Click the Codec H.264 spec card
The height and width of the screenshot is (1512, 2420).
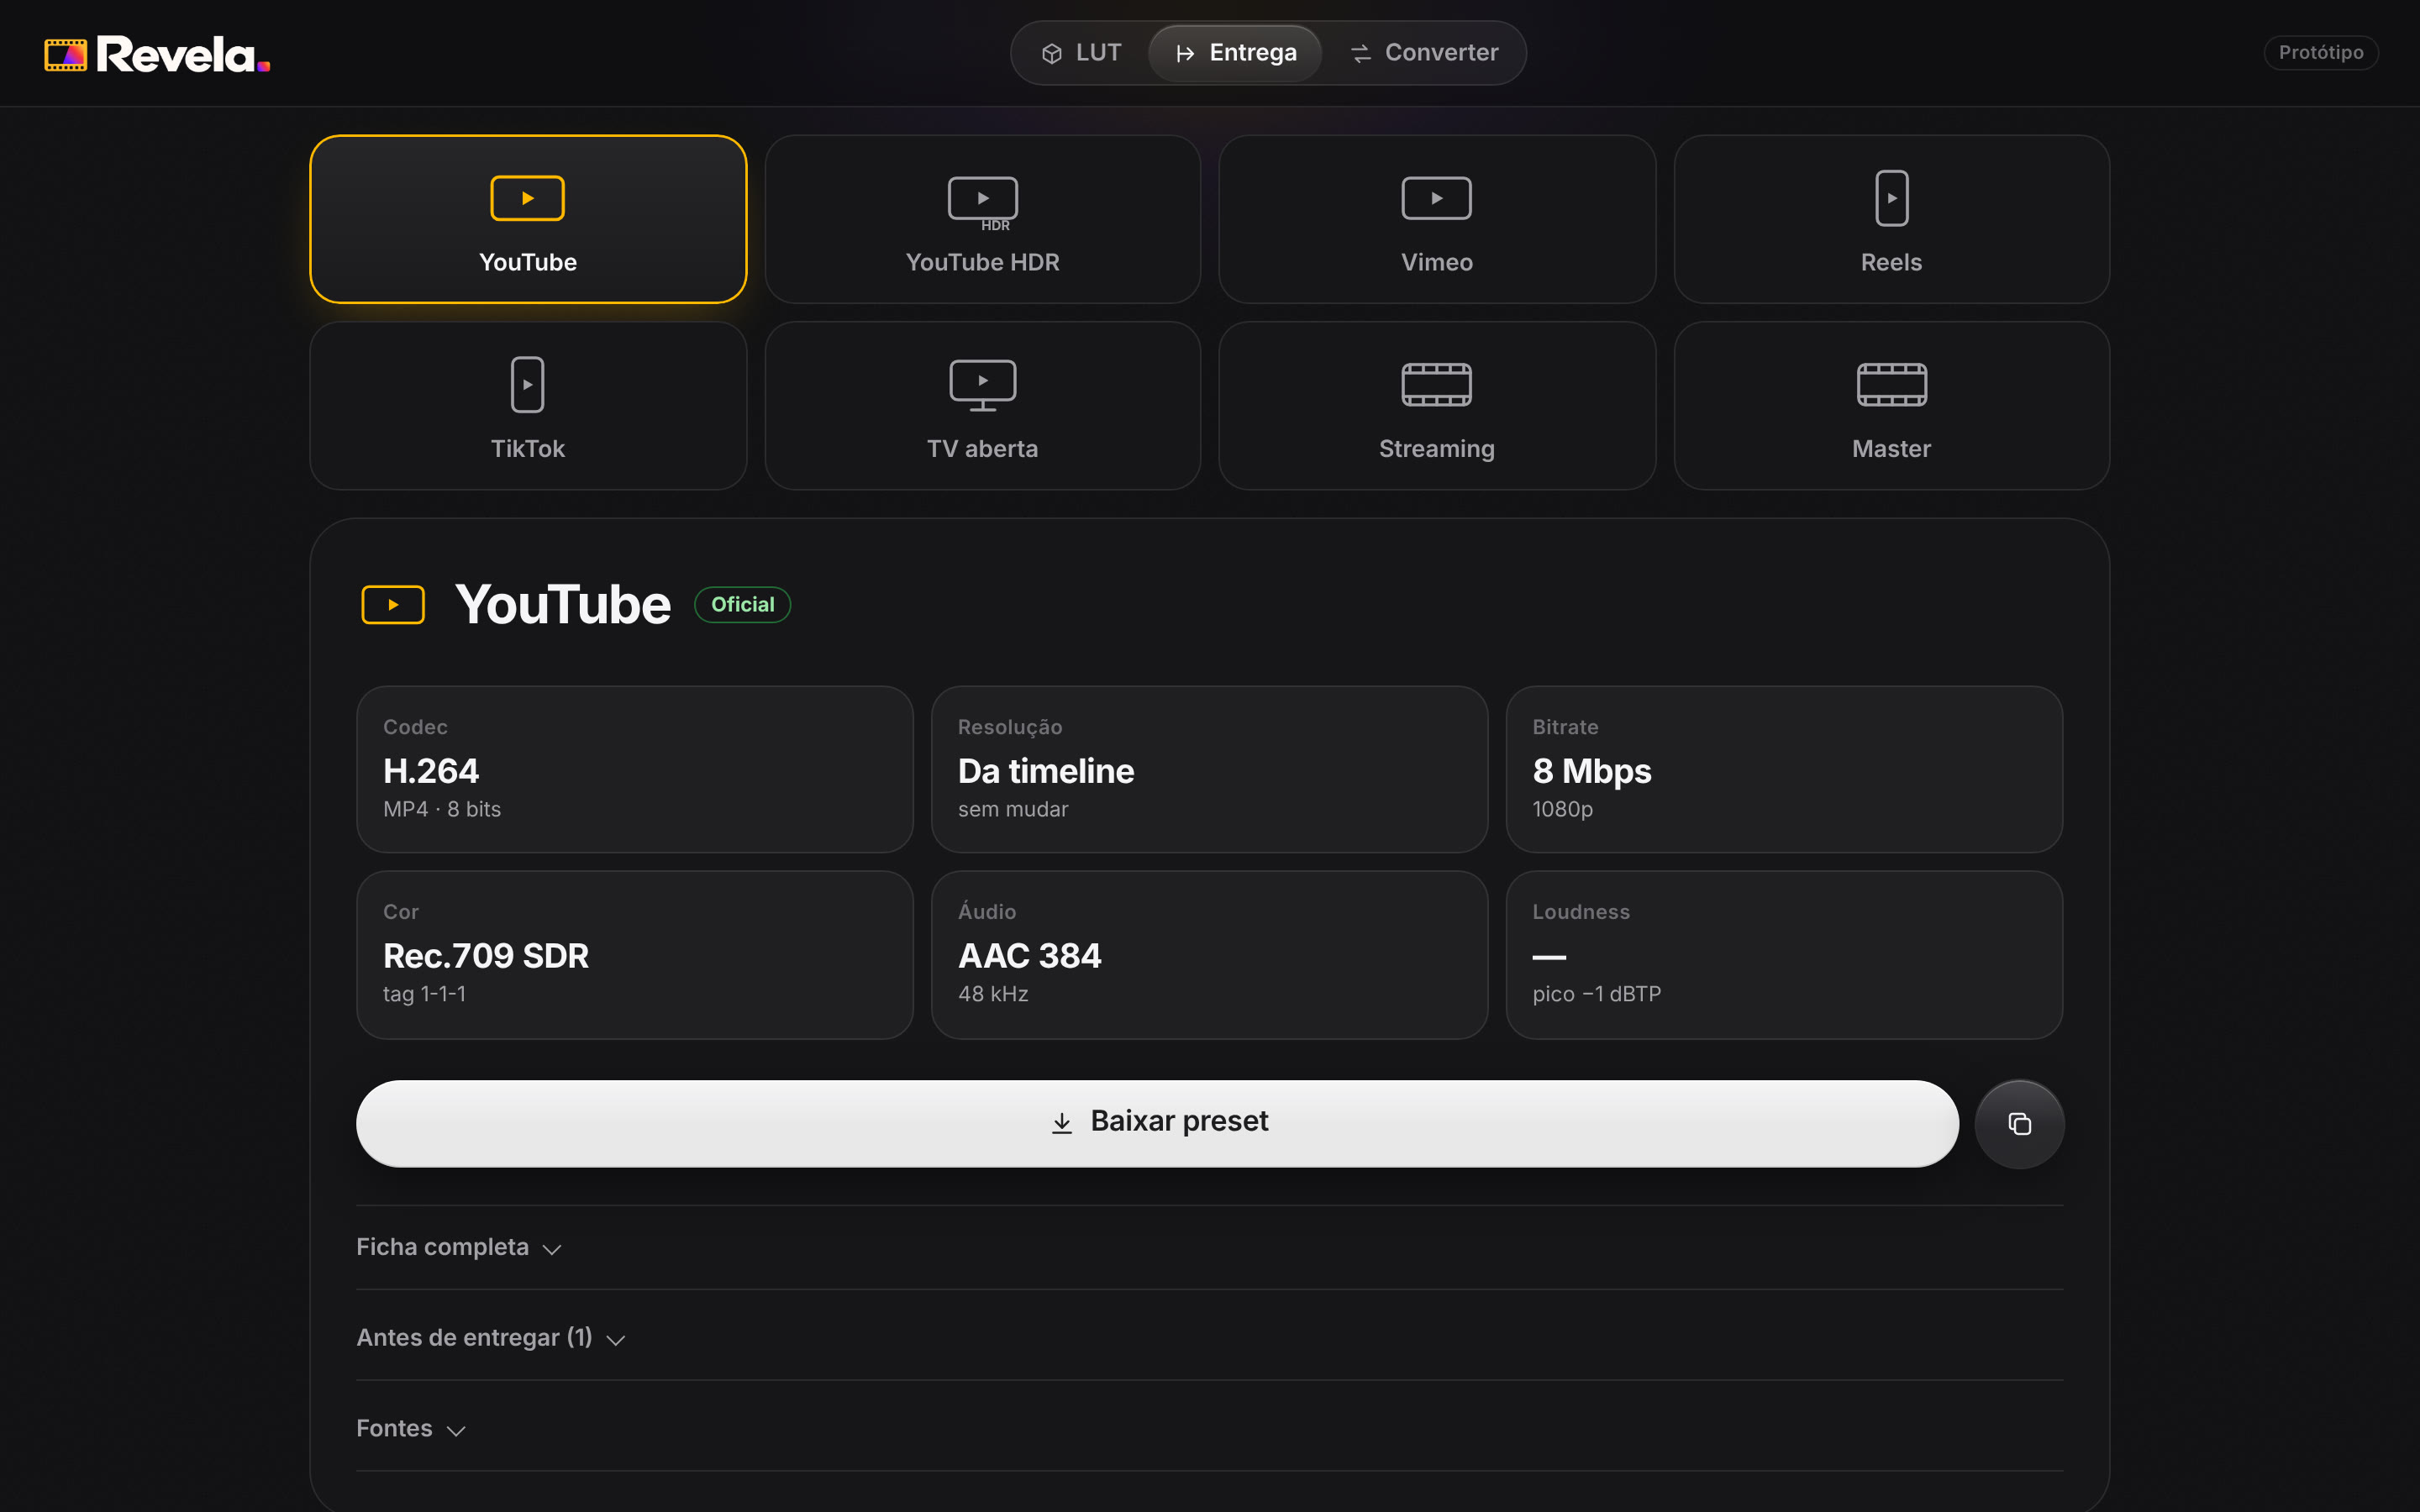[x=635, y=769]
